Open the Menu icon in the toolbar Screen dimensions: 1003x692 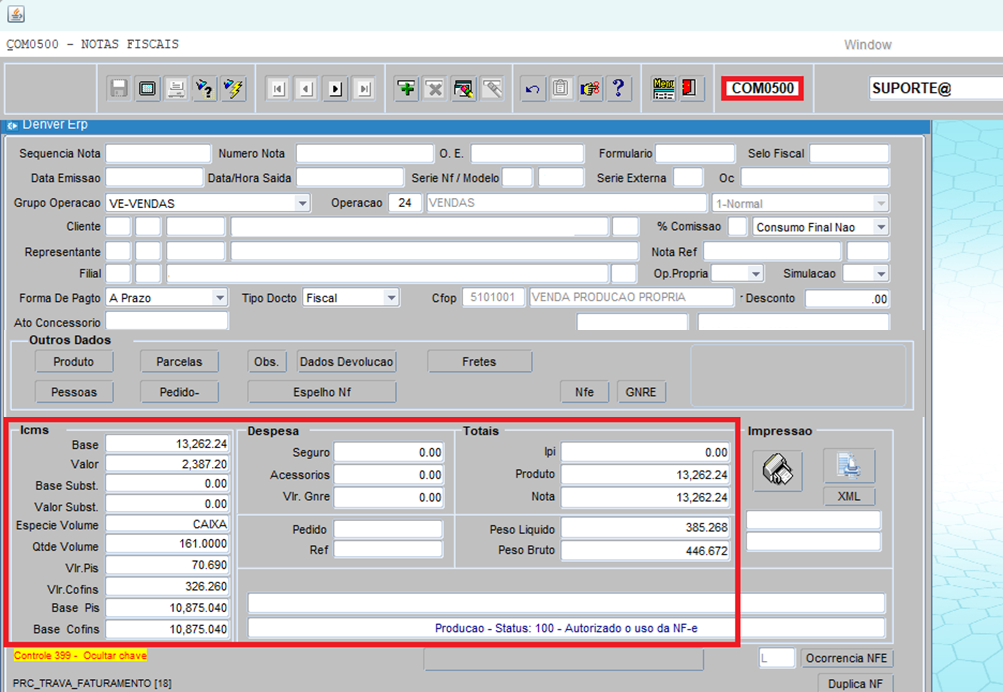pos(664,88)
